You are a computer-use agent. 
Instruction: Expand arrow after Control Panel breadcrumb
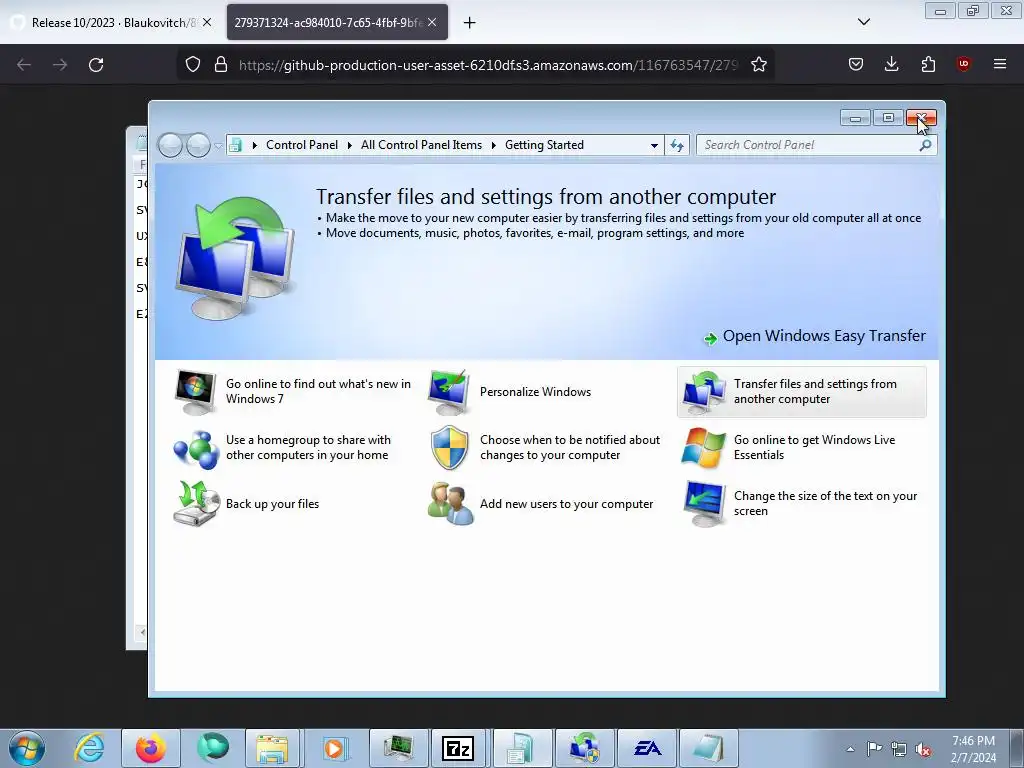349,145
